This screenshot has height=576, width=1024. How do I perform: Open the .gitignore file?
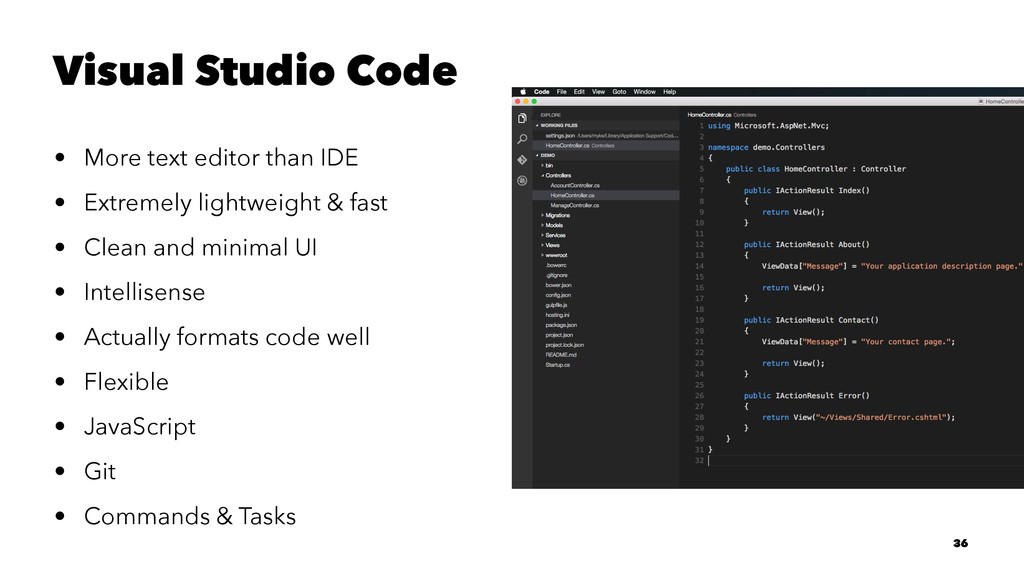[x=556, y=276]
